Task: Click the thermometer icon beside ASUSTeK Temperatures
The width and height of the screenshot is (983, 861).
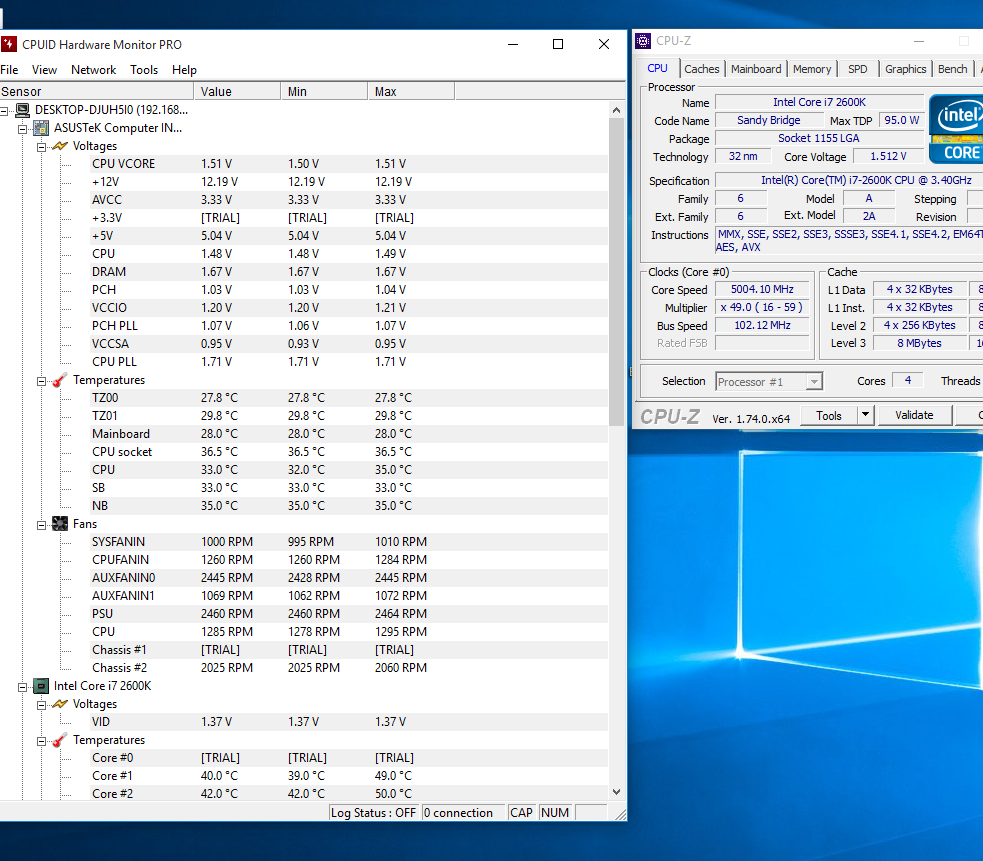Action: [60, 380]
